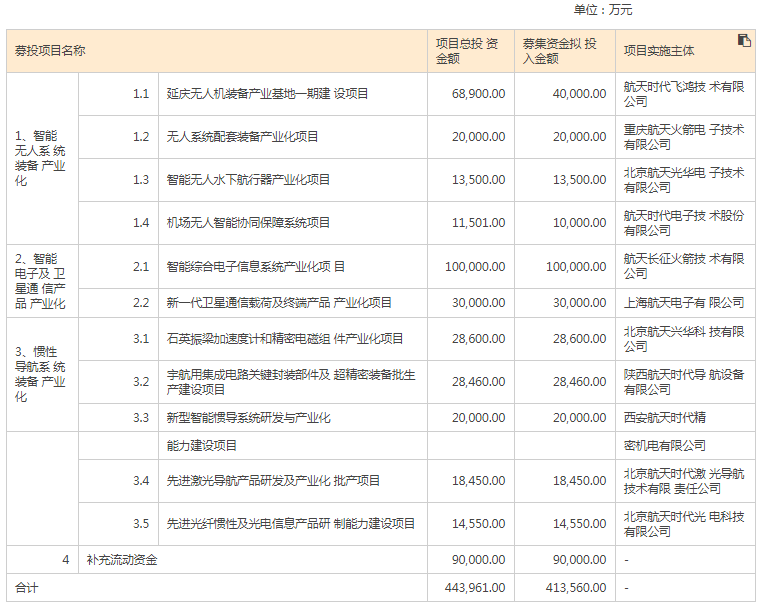Click project number 3.2

pyautogui.click(x=141, y=382)
